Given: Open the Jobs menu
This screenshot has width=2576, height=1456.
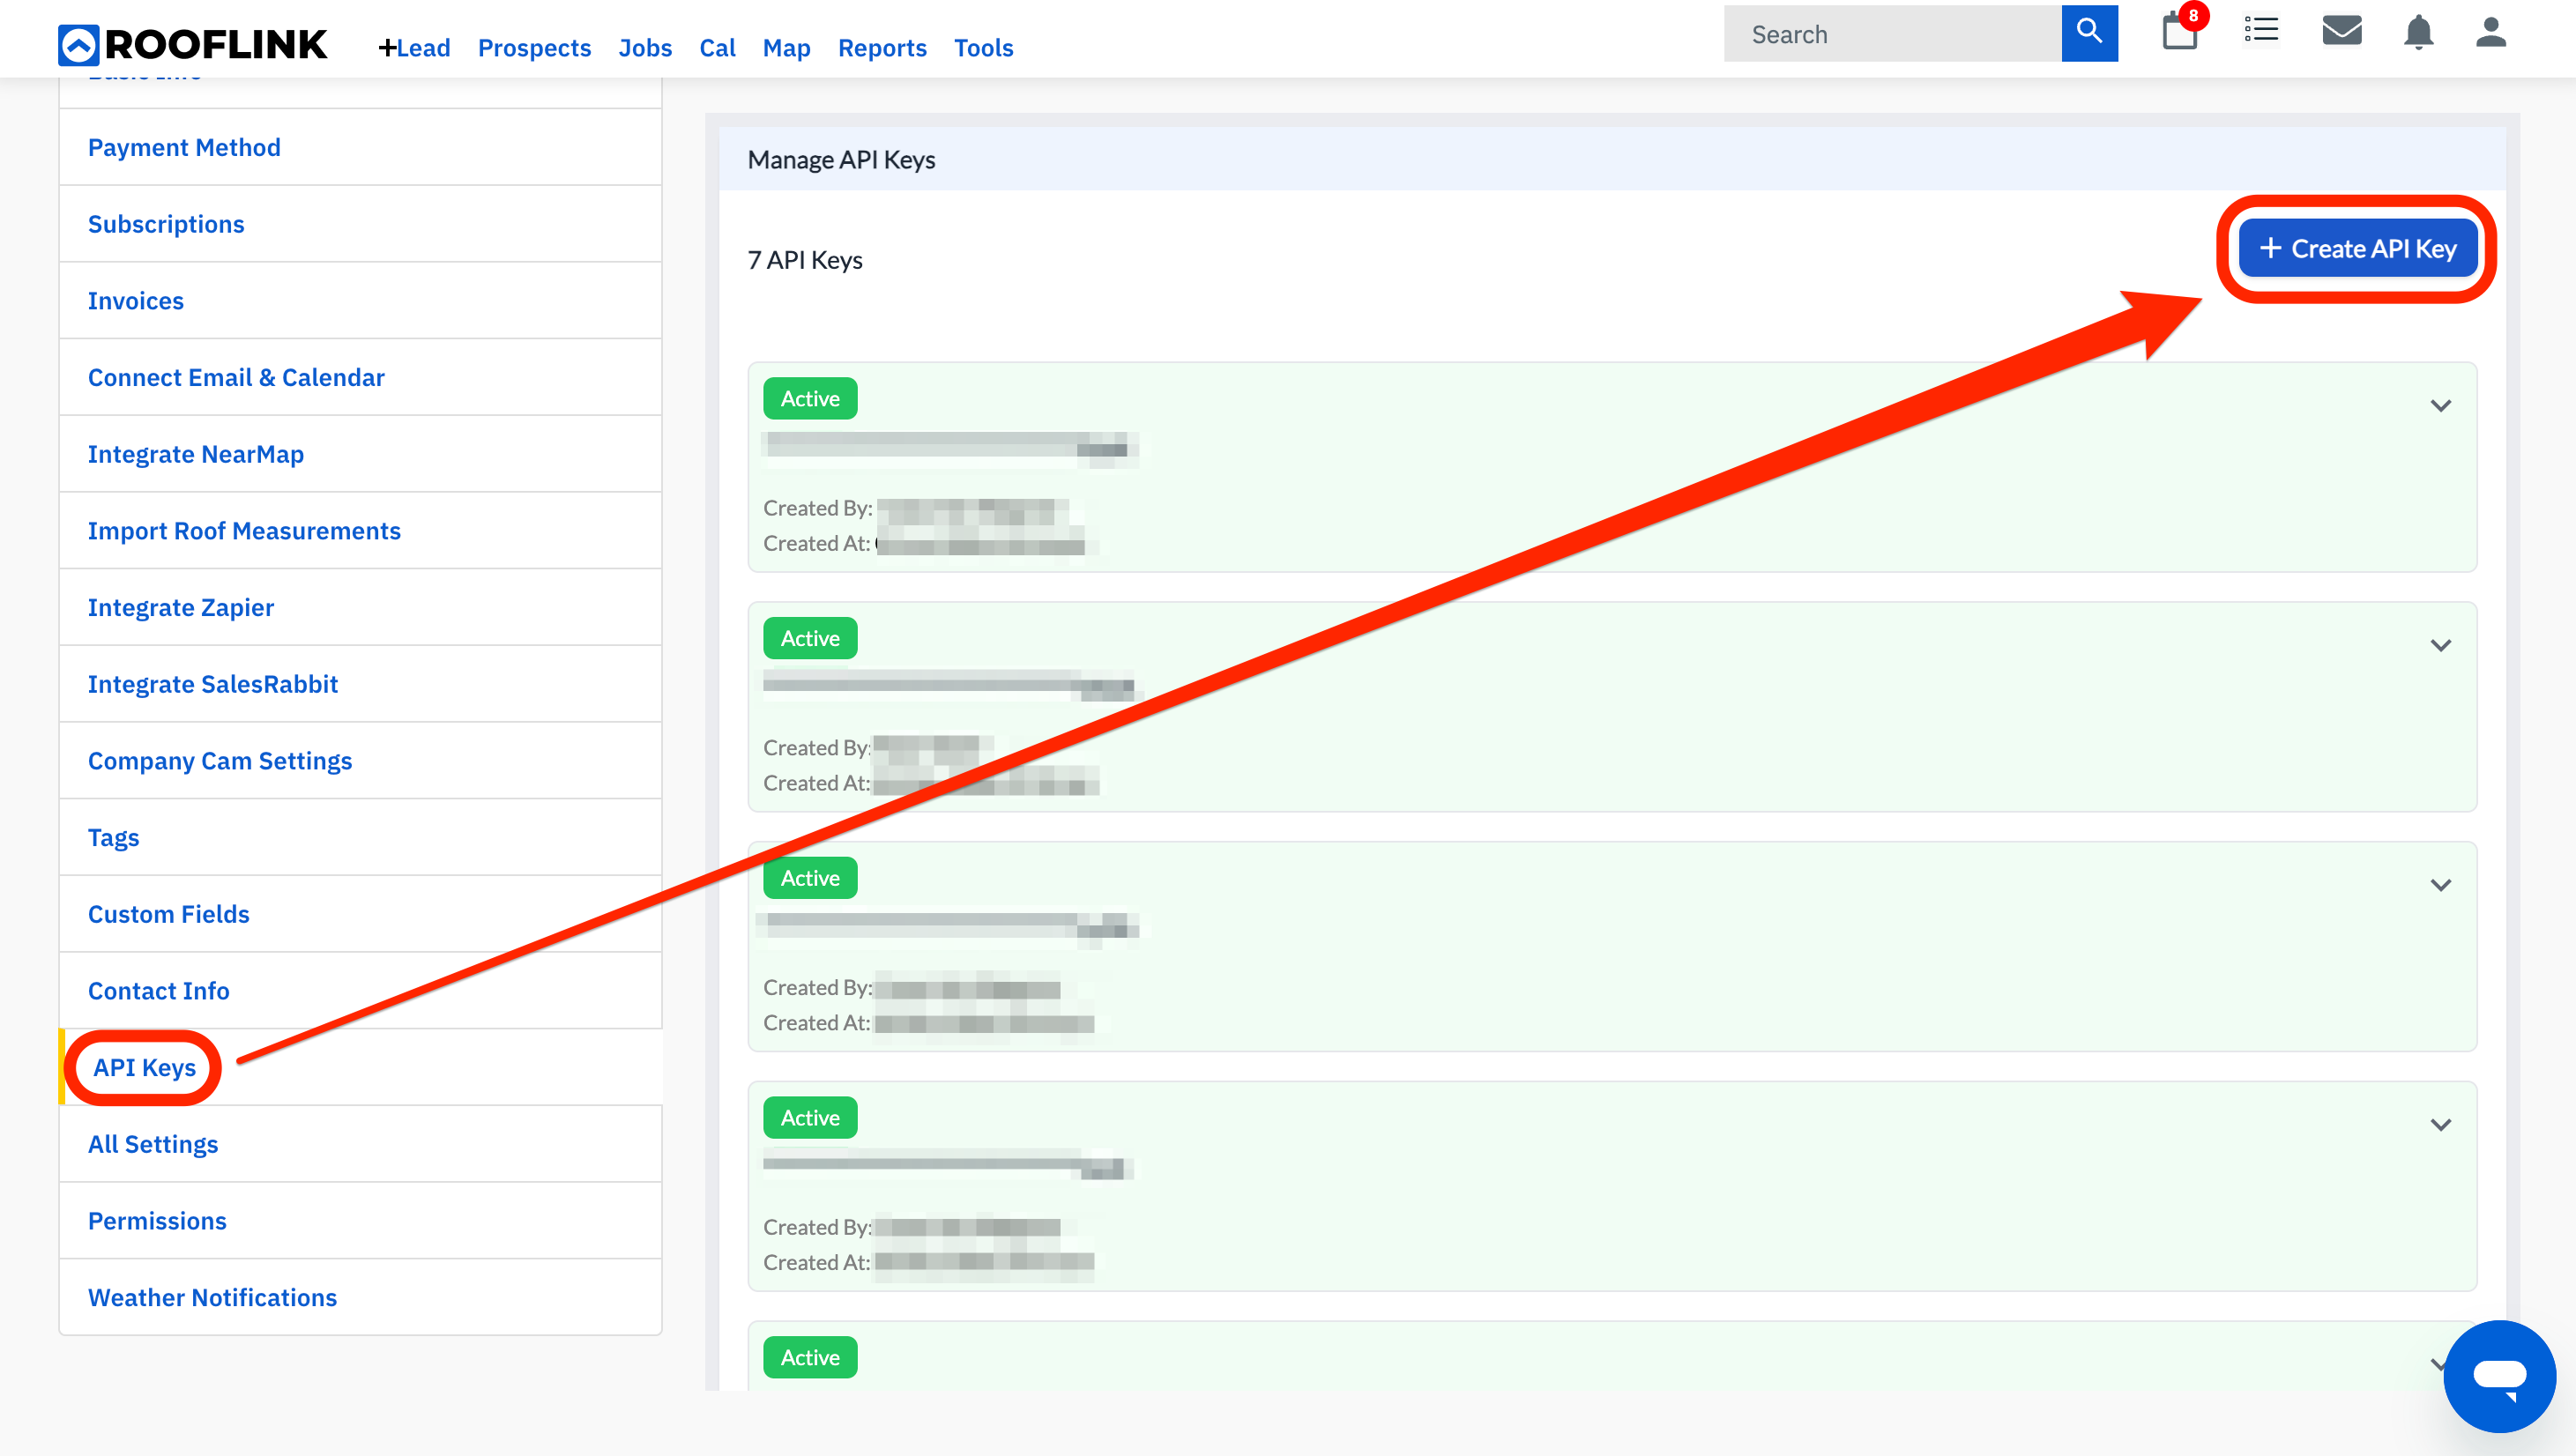Looking at the screenshot, I should pyautogui.click(x=645, y=48).
